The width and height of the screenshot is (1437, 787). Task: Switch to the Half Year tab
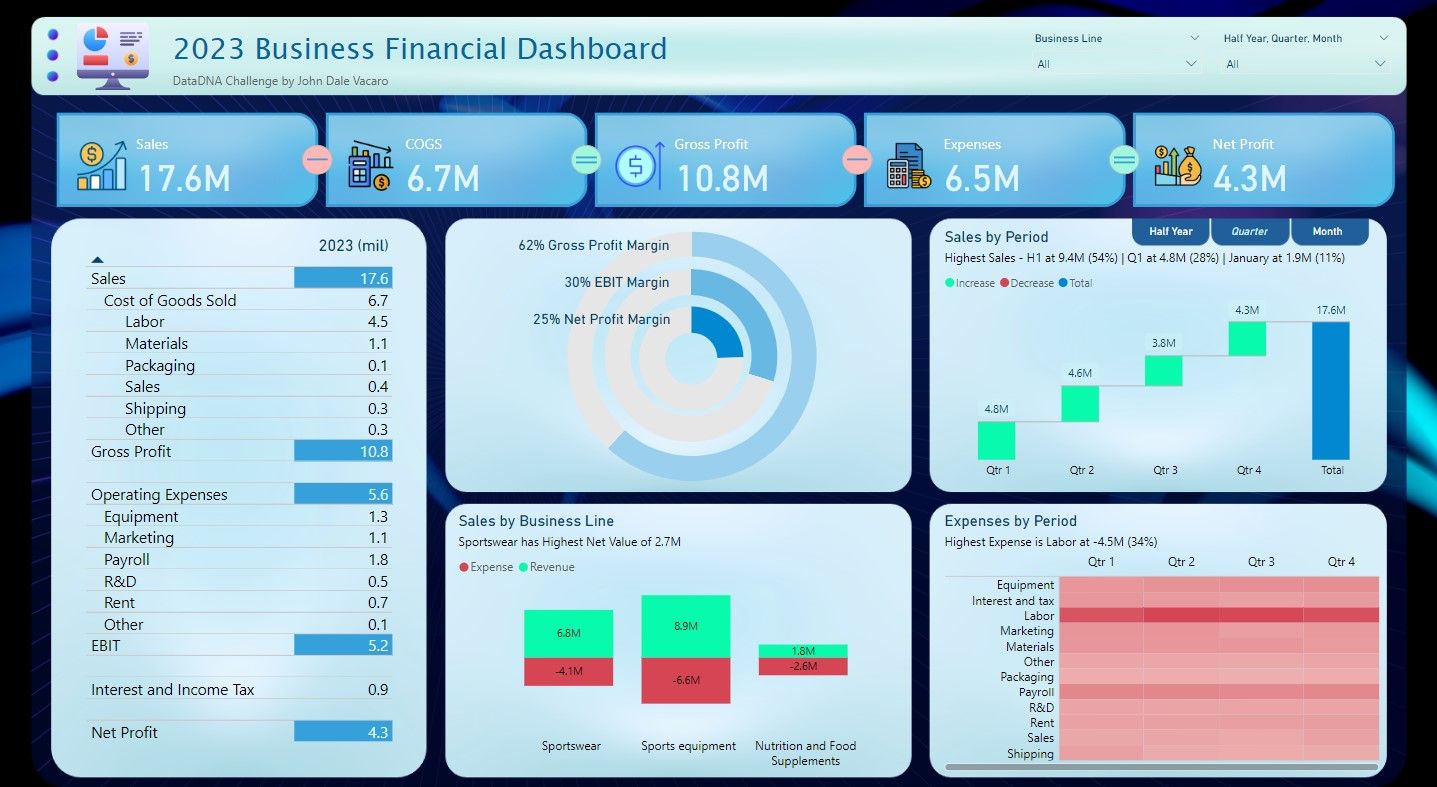tap(1170, 231)
